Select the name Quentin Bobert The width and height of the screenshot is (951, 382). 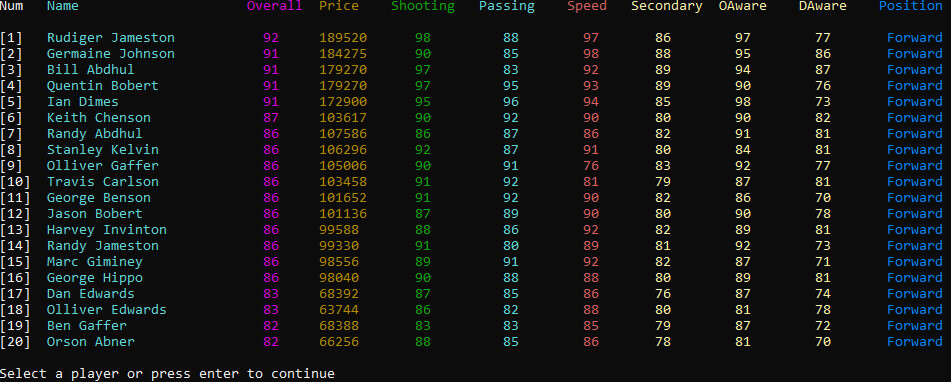102,85
